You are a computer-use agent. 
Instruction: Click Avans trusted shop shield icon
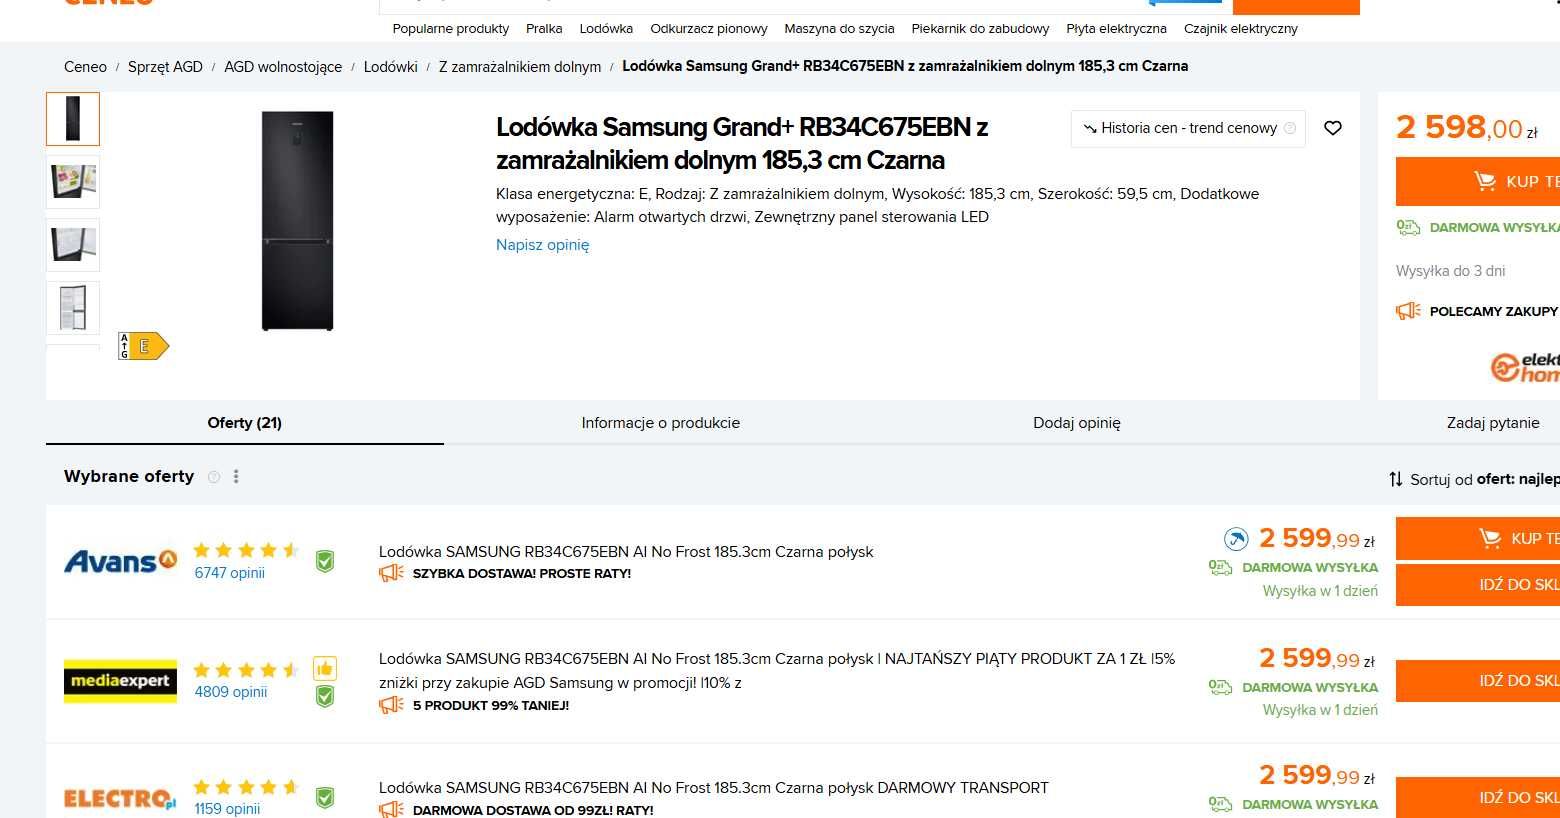(x=325, y=561)
